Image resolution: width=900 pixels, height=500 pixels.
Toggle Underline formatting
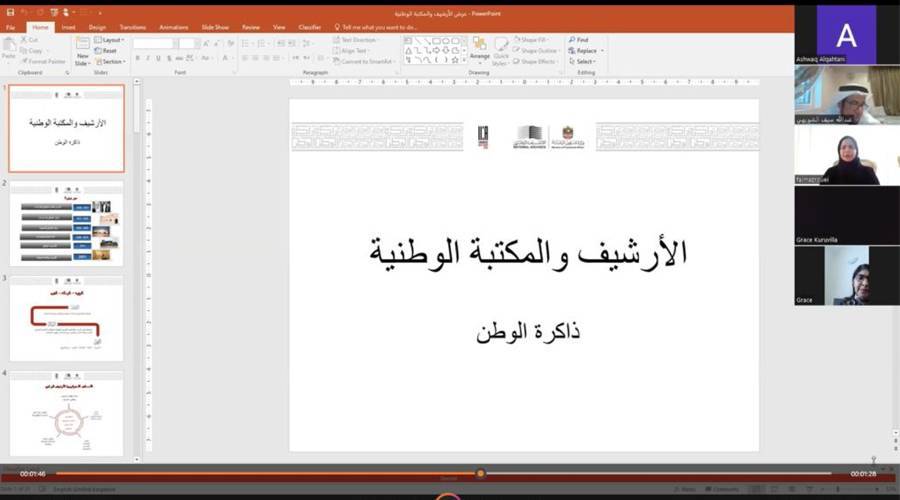coord(158,59)
